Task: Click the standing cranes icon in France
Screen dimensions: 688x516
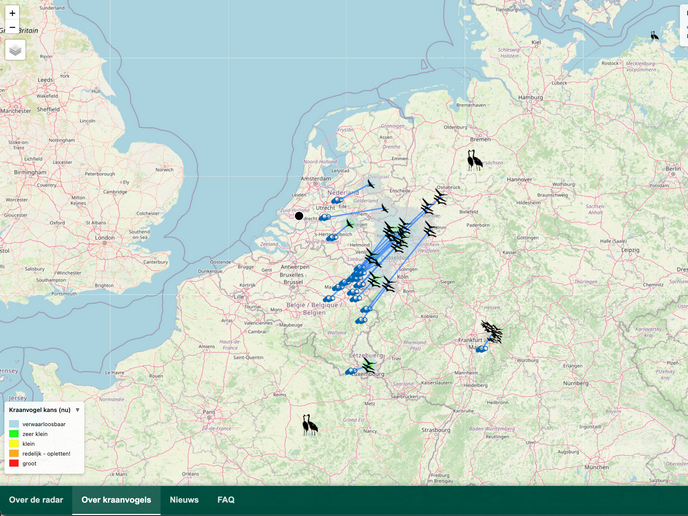Action: tap(311, 425)
